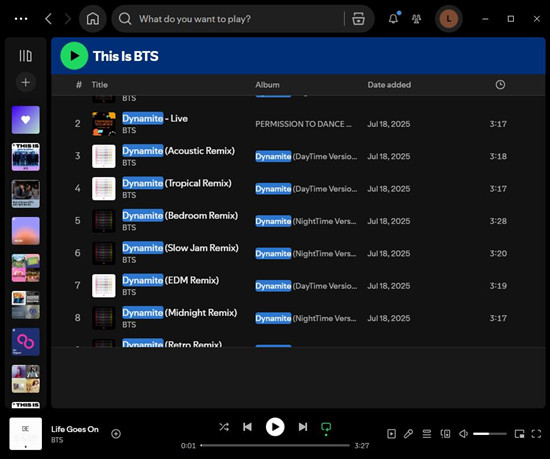
Task: Open BTS artist link under Dynamite - Live
Action: click(x=129, y=131)
